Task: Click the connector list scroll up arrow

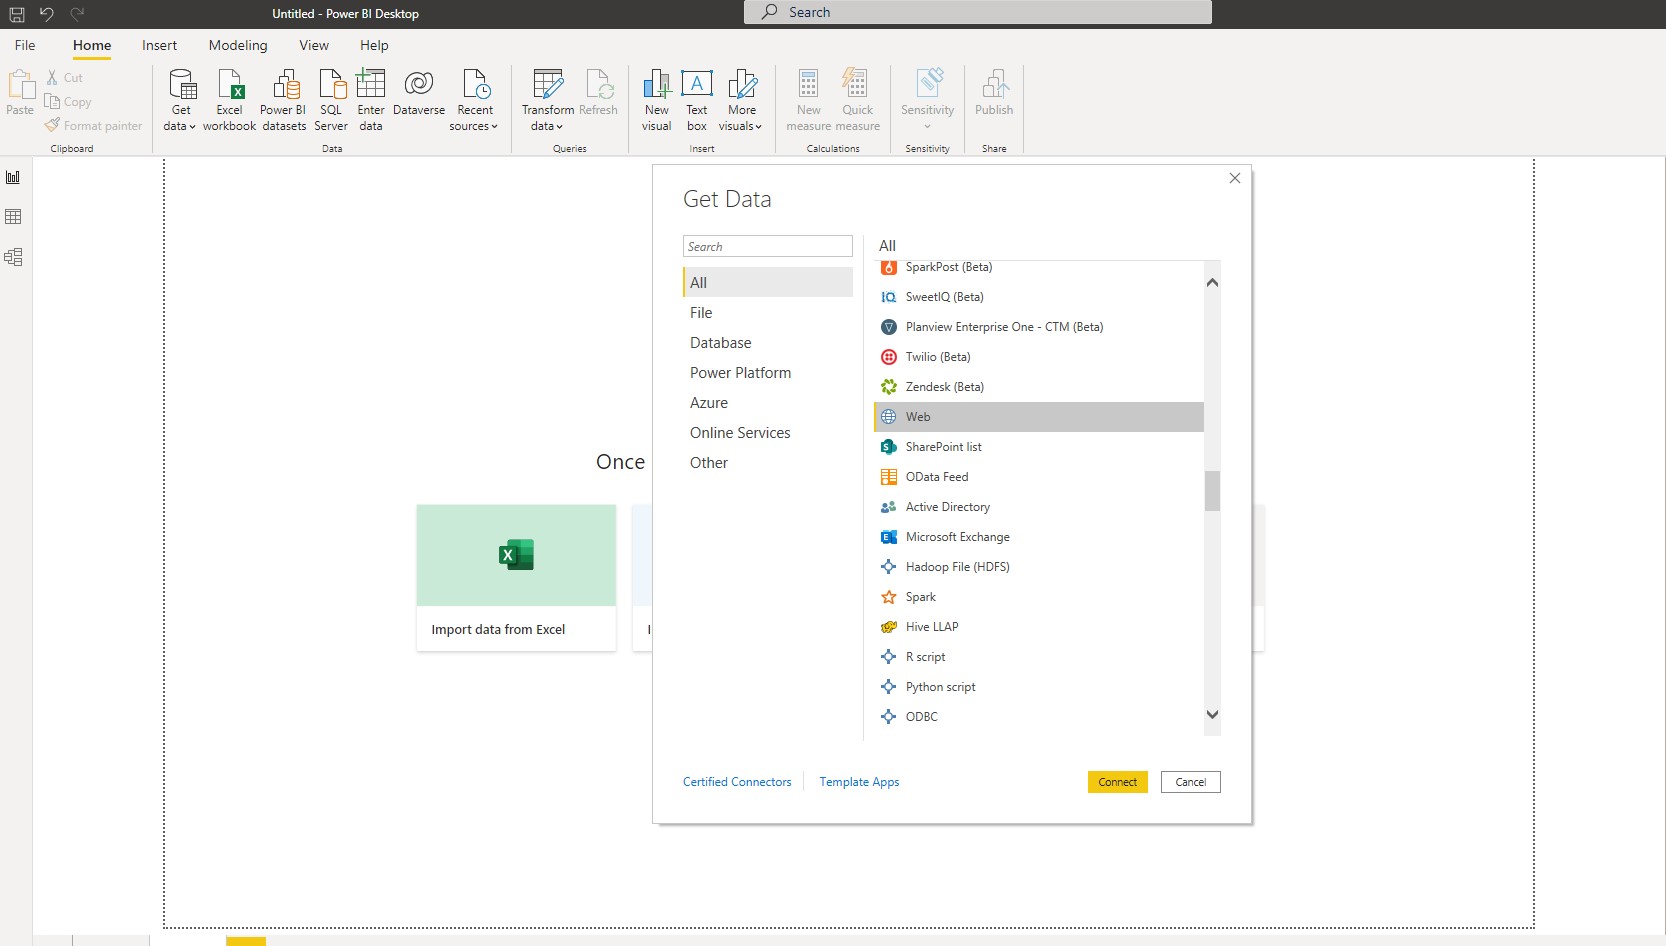Action: [1212, 283]
